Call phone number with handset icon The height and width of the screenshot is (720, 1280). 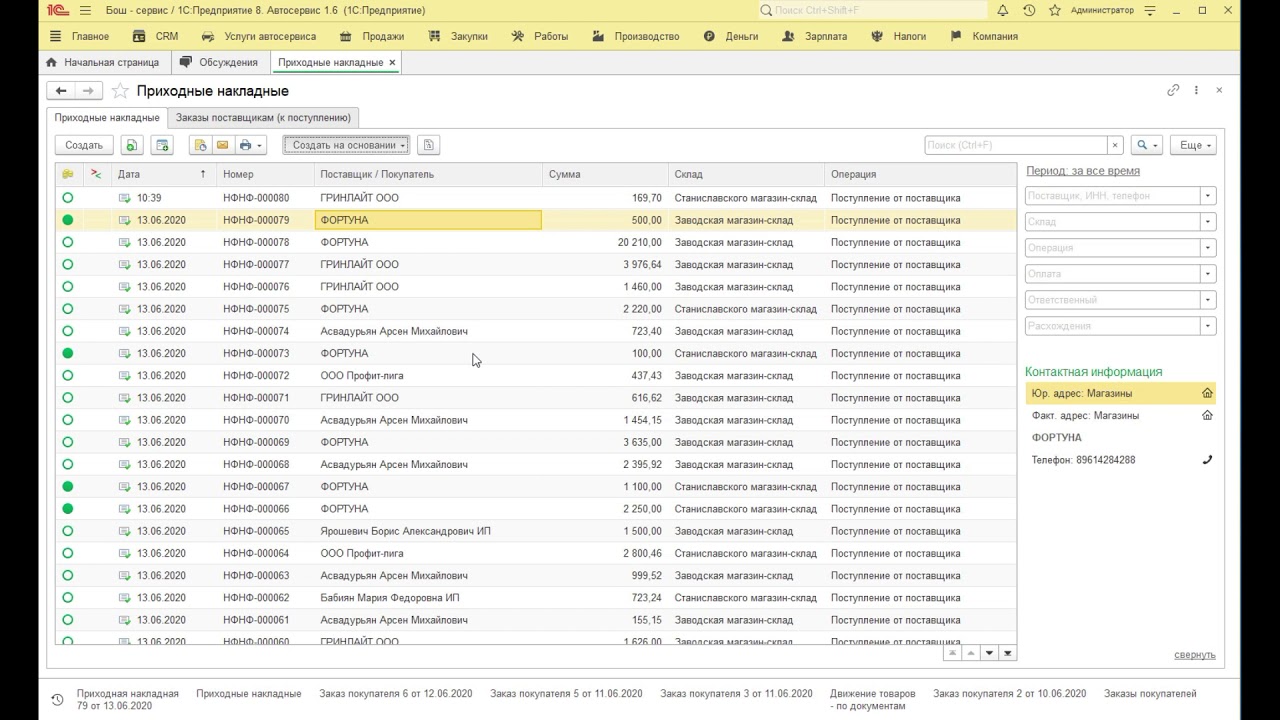[1207, 460]
